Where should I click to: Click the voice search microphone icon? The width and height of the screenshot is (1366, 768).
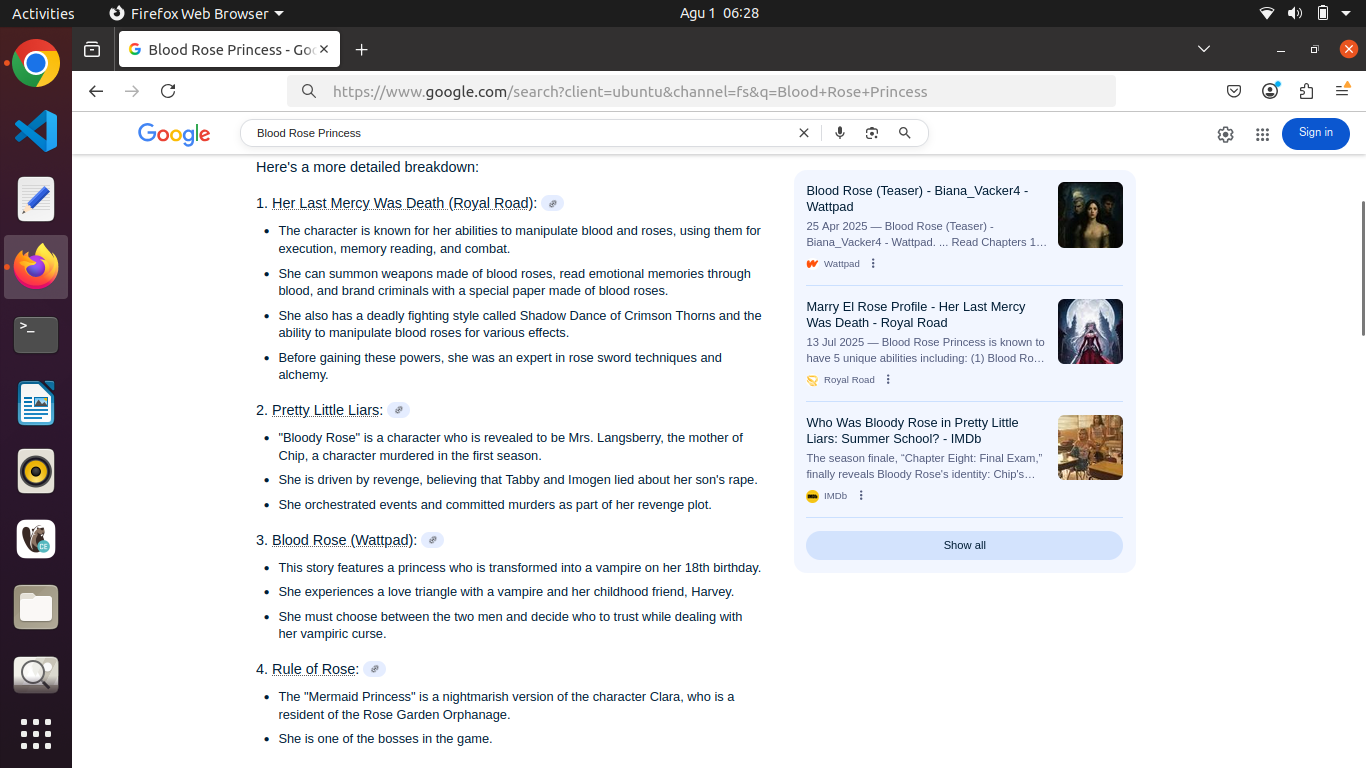[x=840, y=133]
